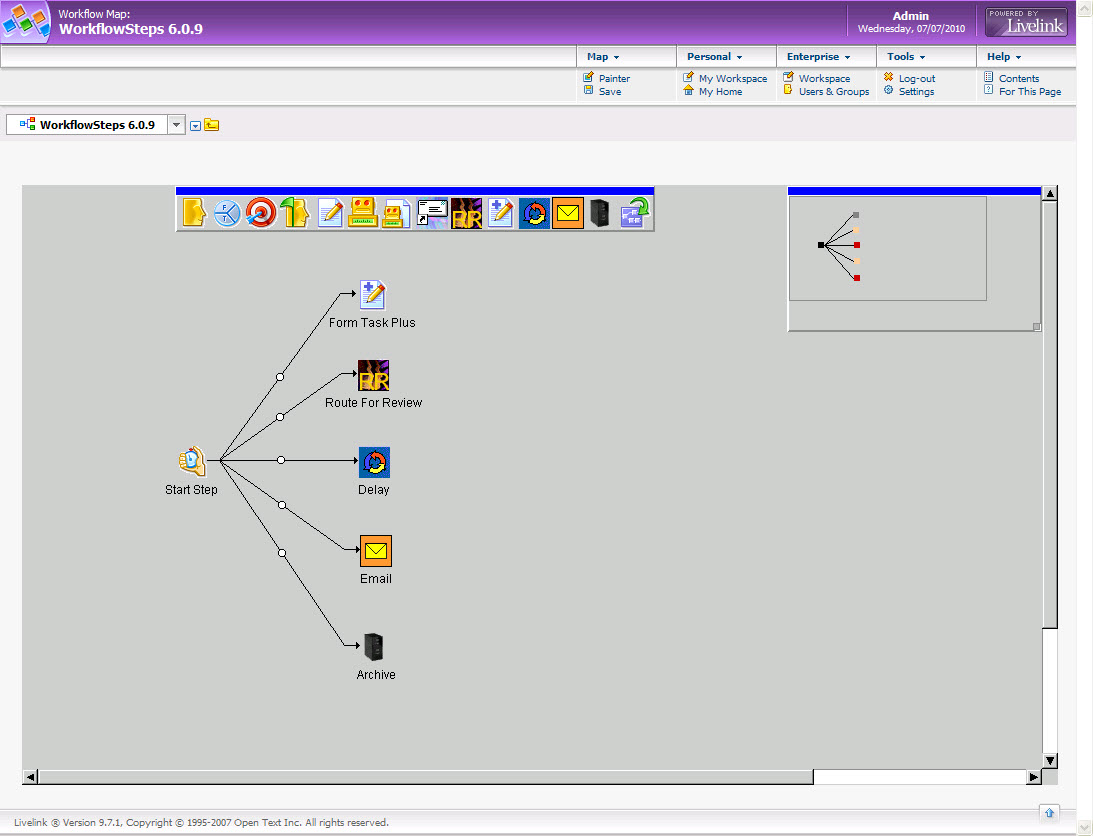Click the Log-out link

point(917,79)
